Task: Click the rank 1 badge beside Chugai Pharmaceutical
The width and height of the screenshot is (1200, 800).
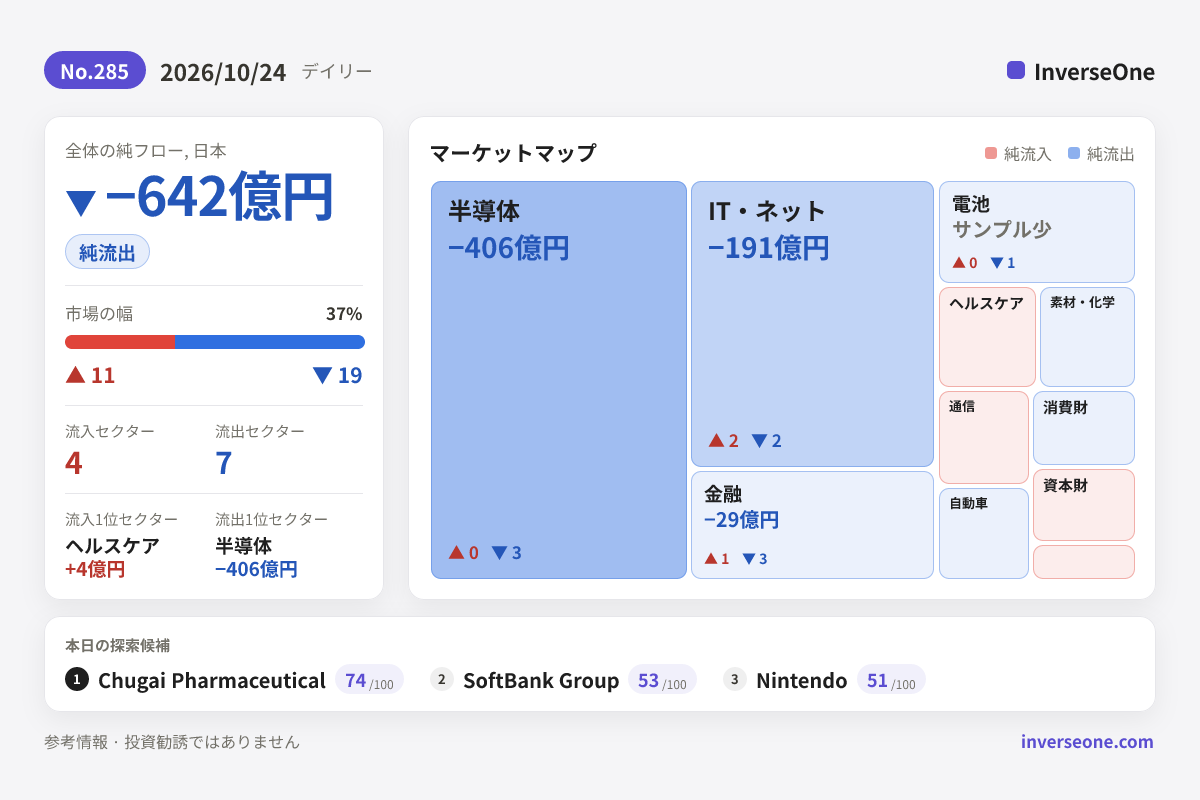Action: [77, 680]
